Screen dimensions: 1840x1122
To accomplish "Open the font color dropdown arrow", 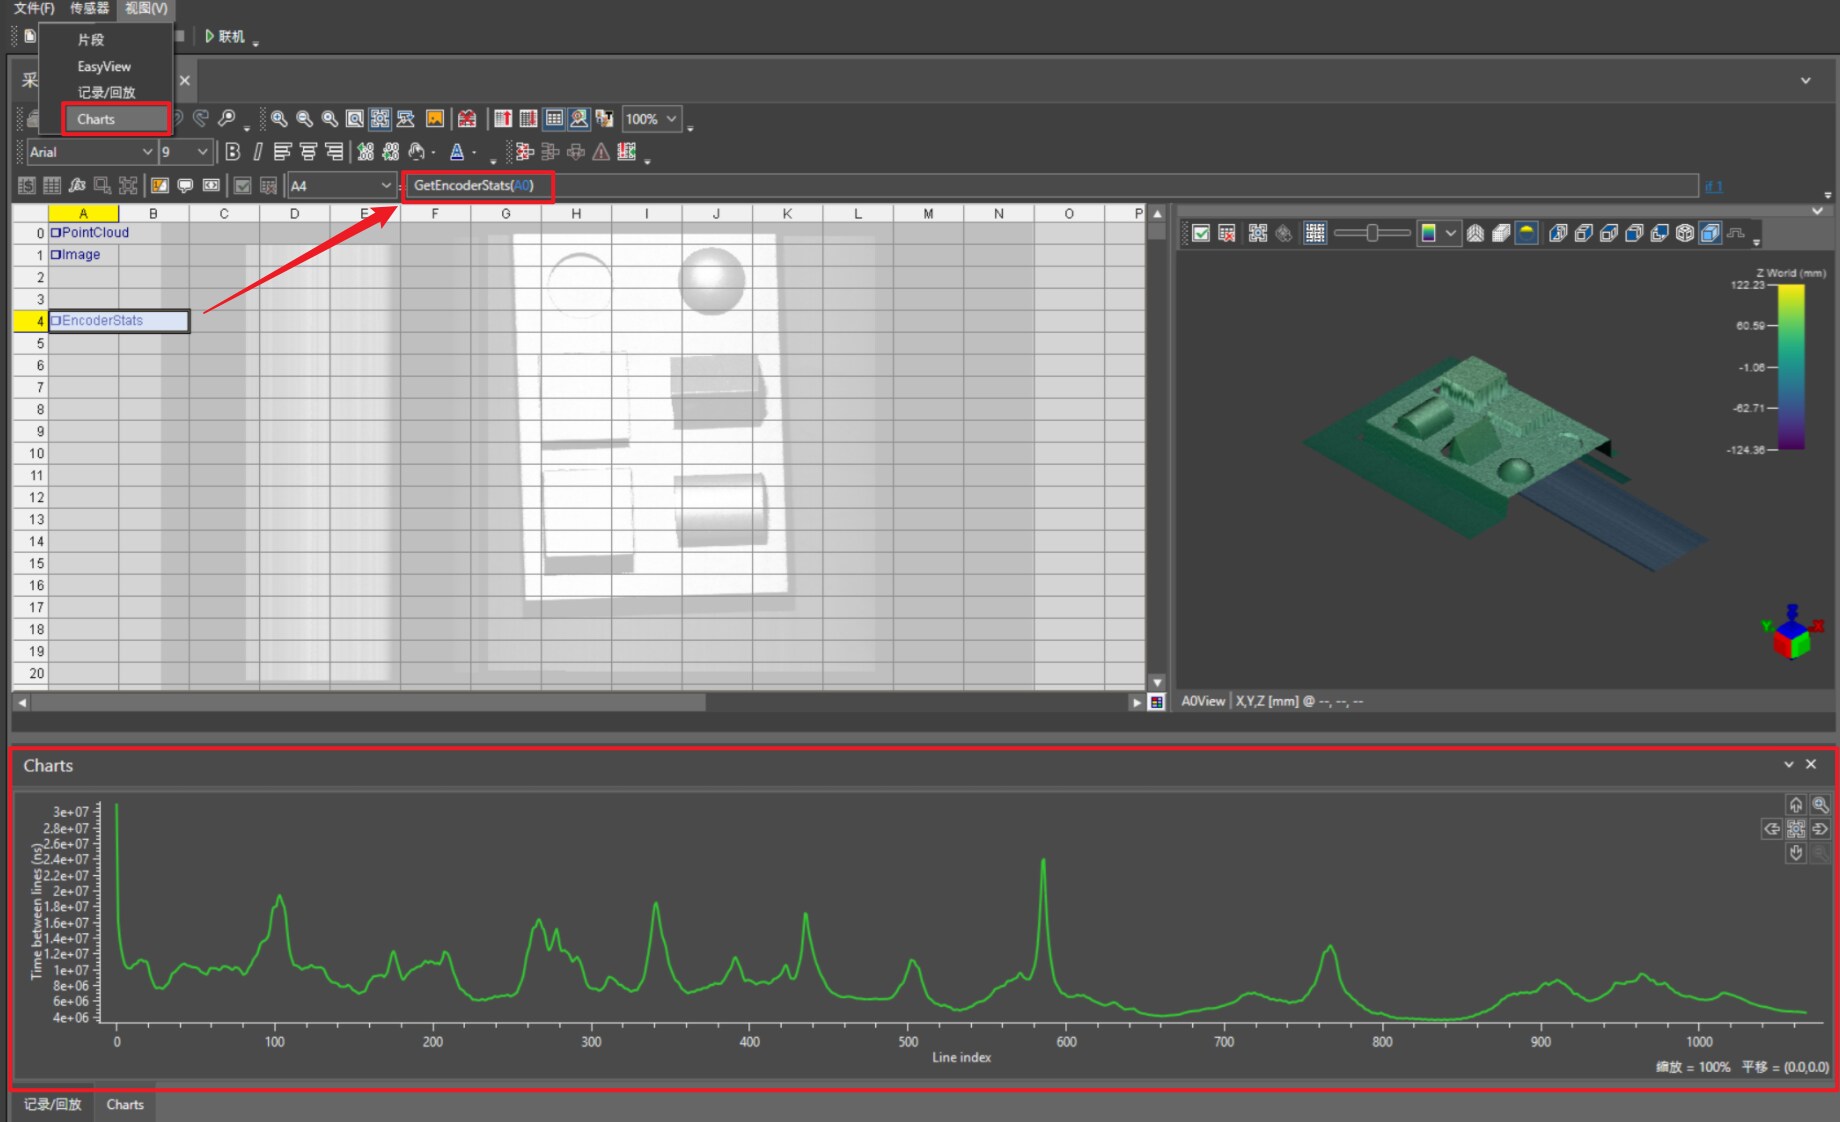I will 474,153.
